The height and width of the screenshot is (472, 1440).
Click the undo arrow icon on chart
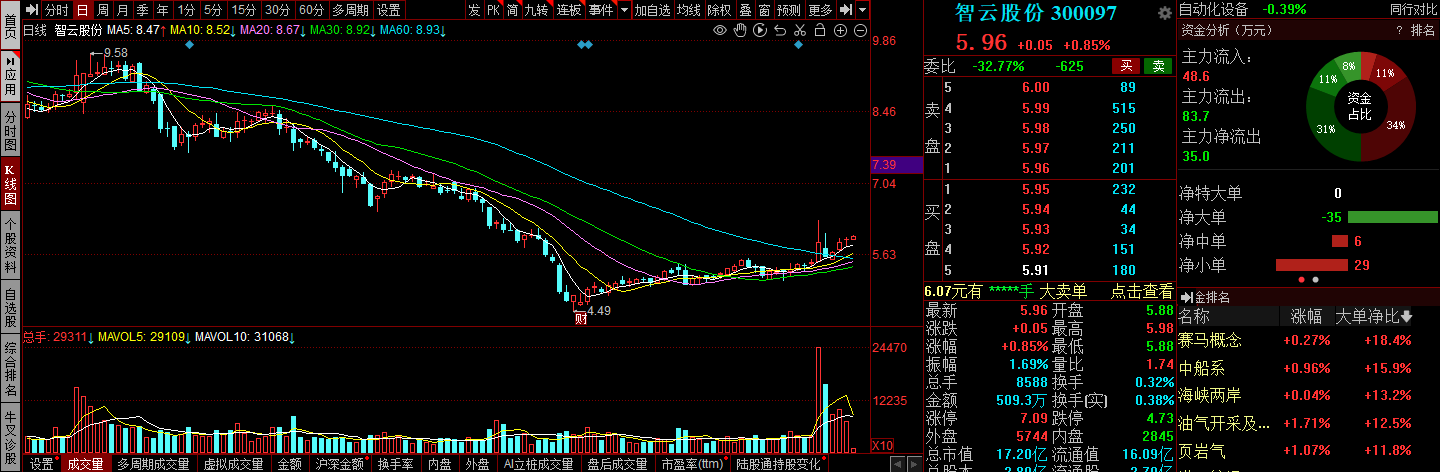(779, 30)
